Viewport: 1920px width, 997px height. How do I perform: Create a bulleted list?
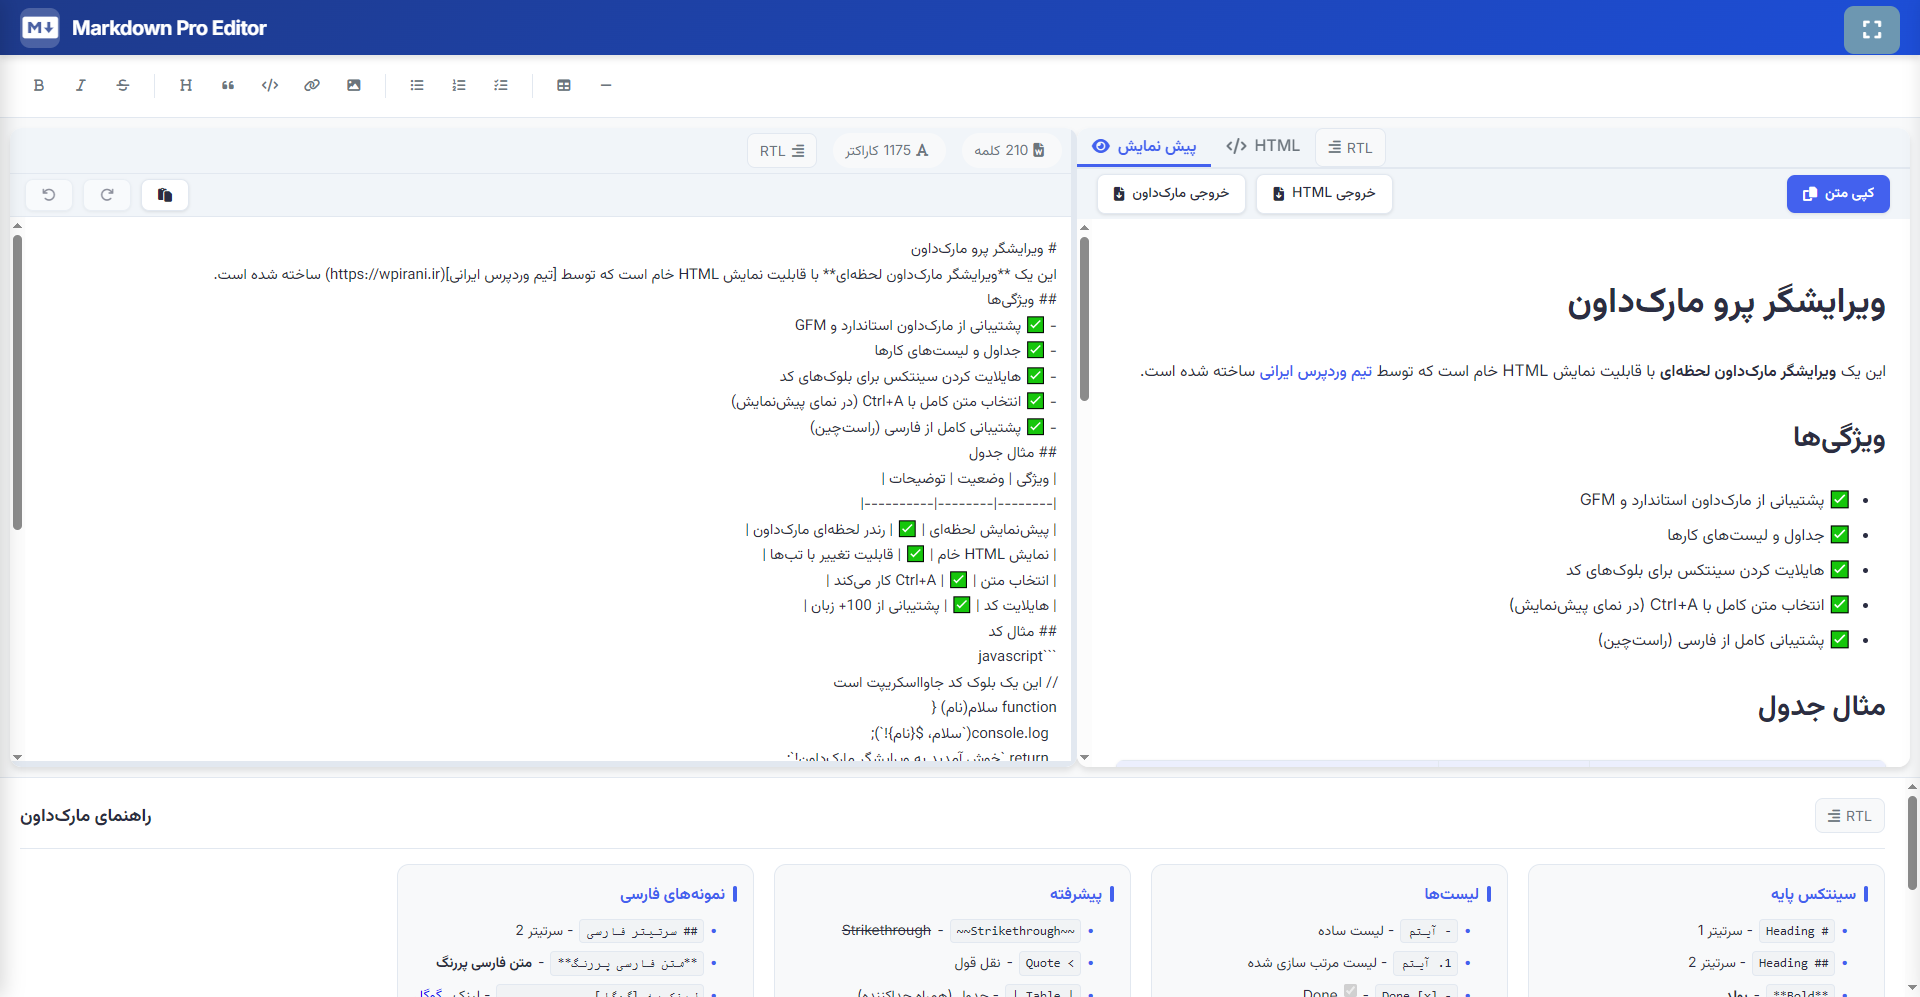417,85
